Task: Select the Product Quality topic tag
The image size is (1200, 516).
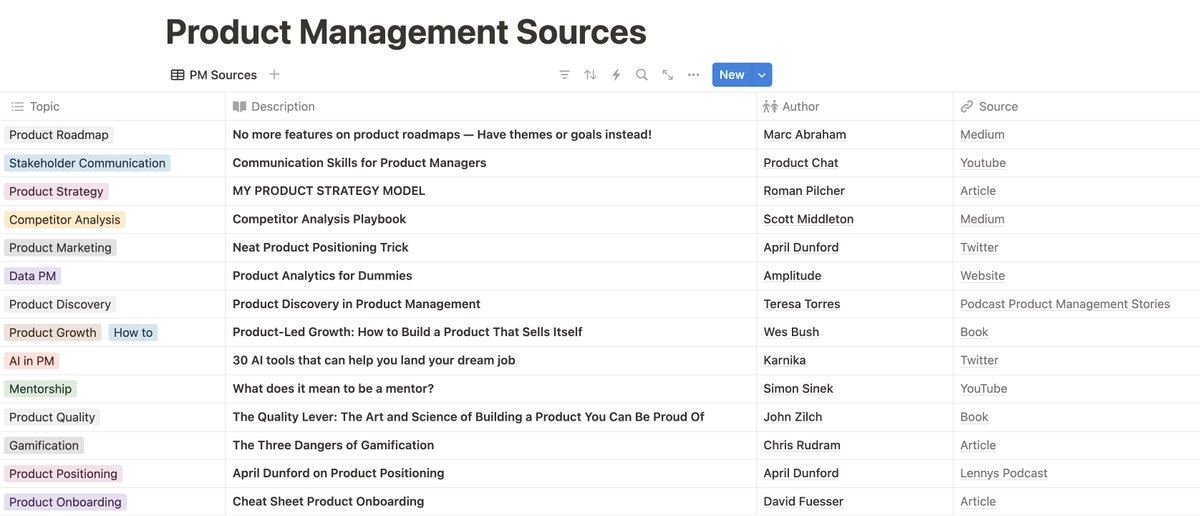Action: click(52, 417)
